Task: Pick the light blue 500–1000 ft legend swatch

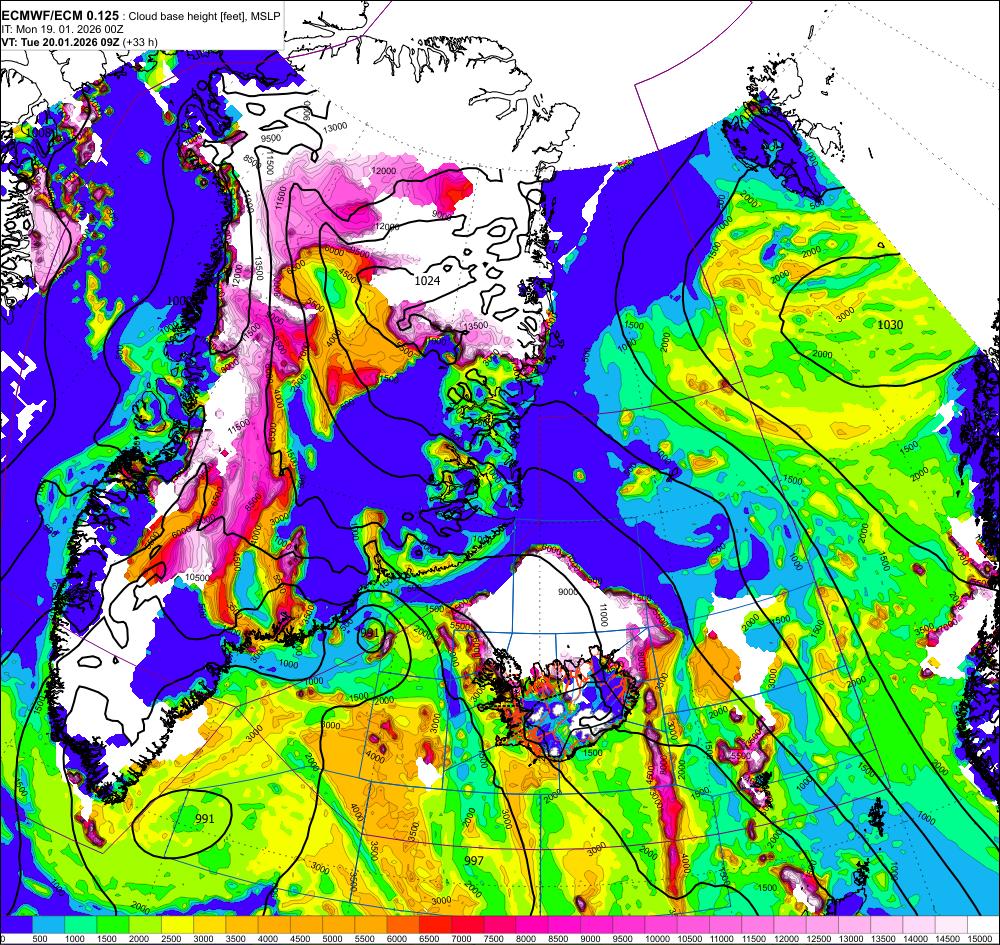Action: [x=48, y=924]
